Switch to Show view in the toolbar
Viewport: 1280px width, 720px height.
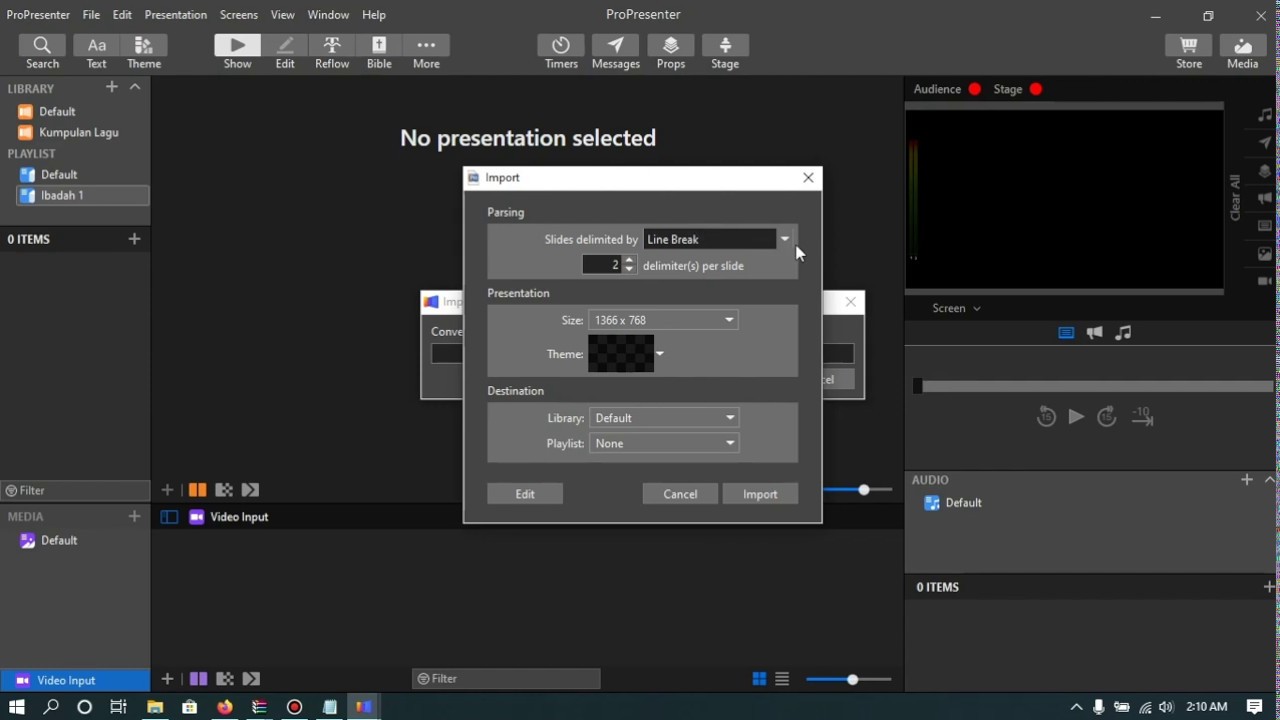237,52
